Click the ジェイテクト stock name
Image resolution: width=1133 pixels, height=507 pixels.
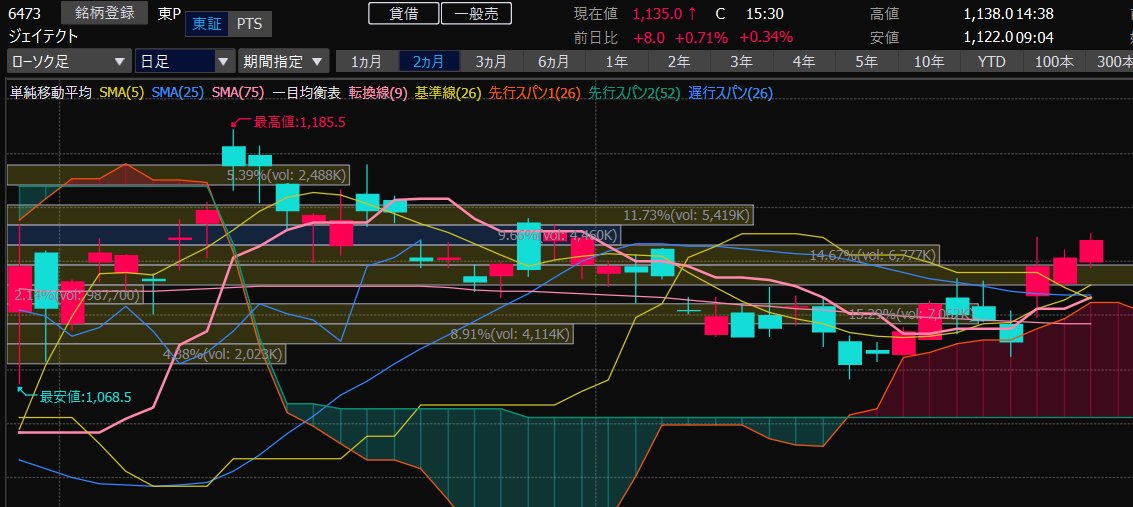point(43,36)
